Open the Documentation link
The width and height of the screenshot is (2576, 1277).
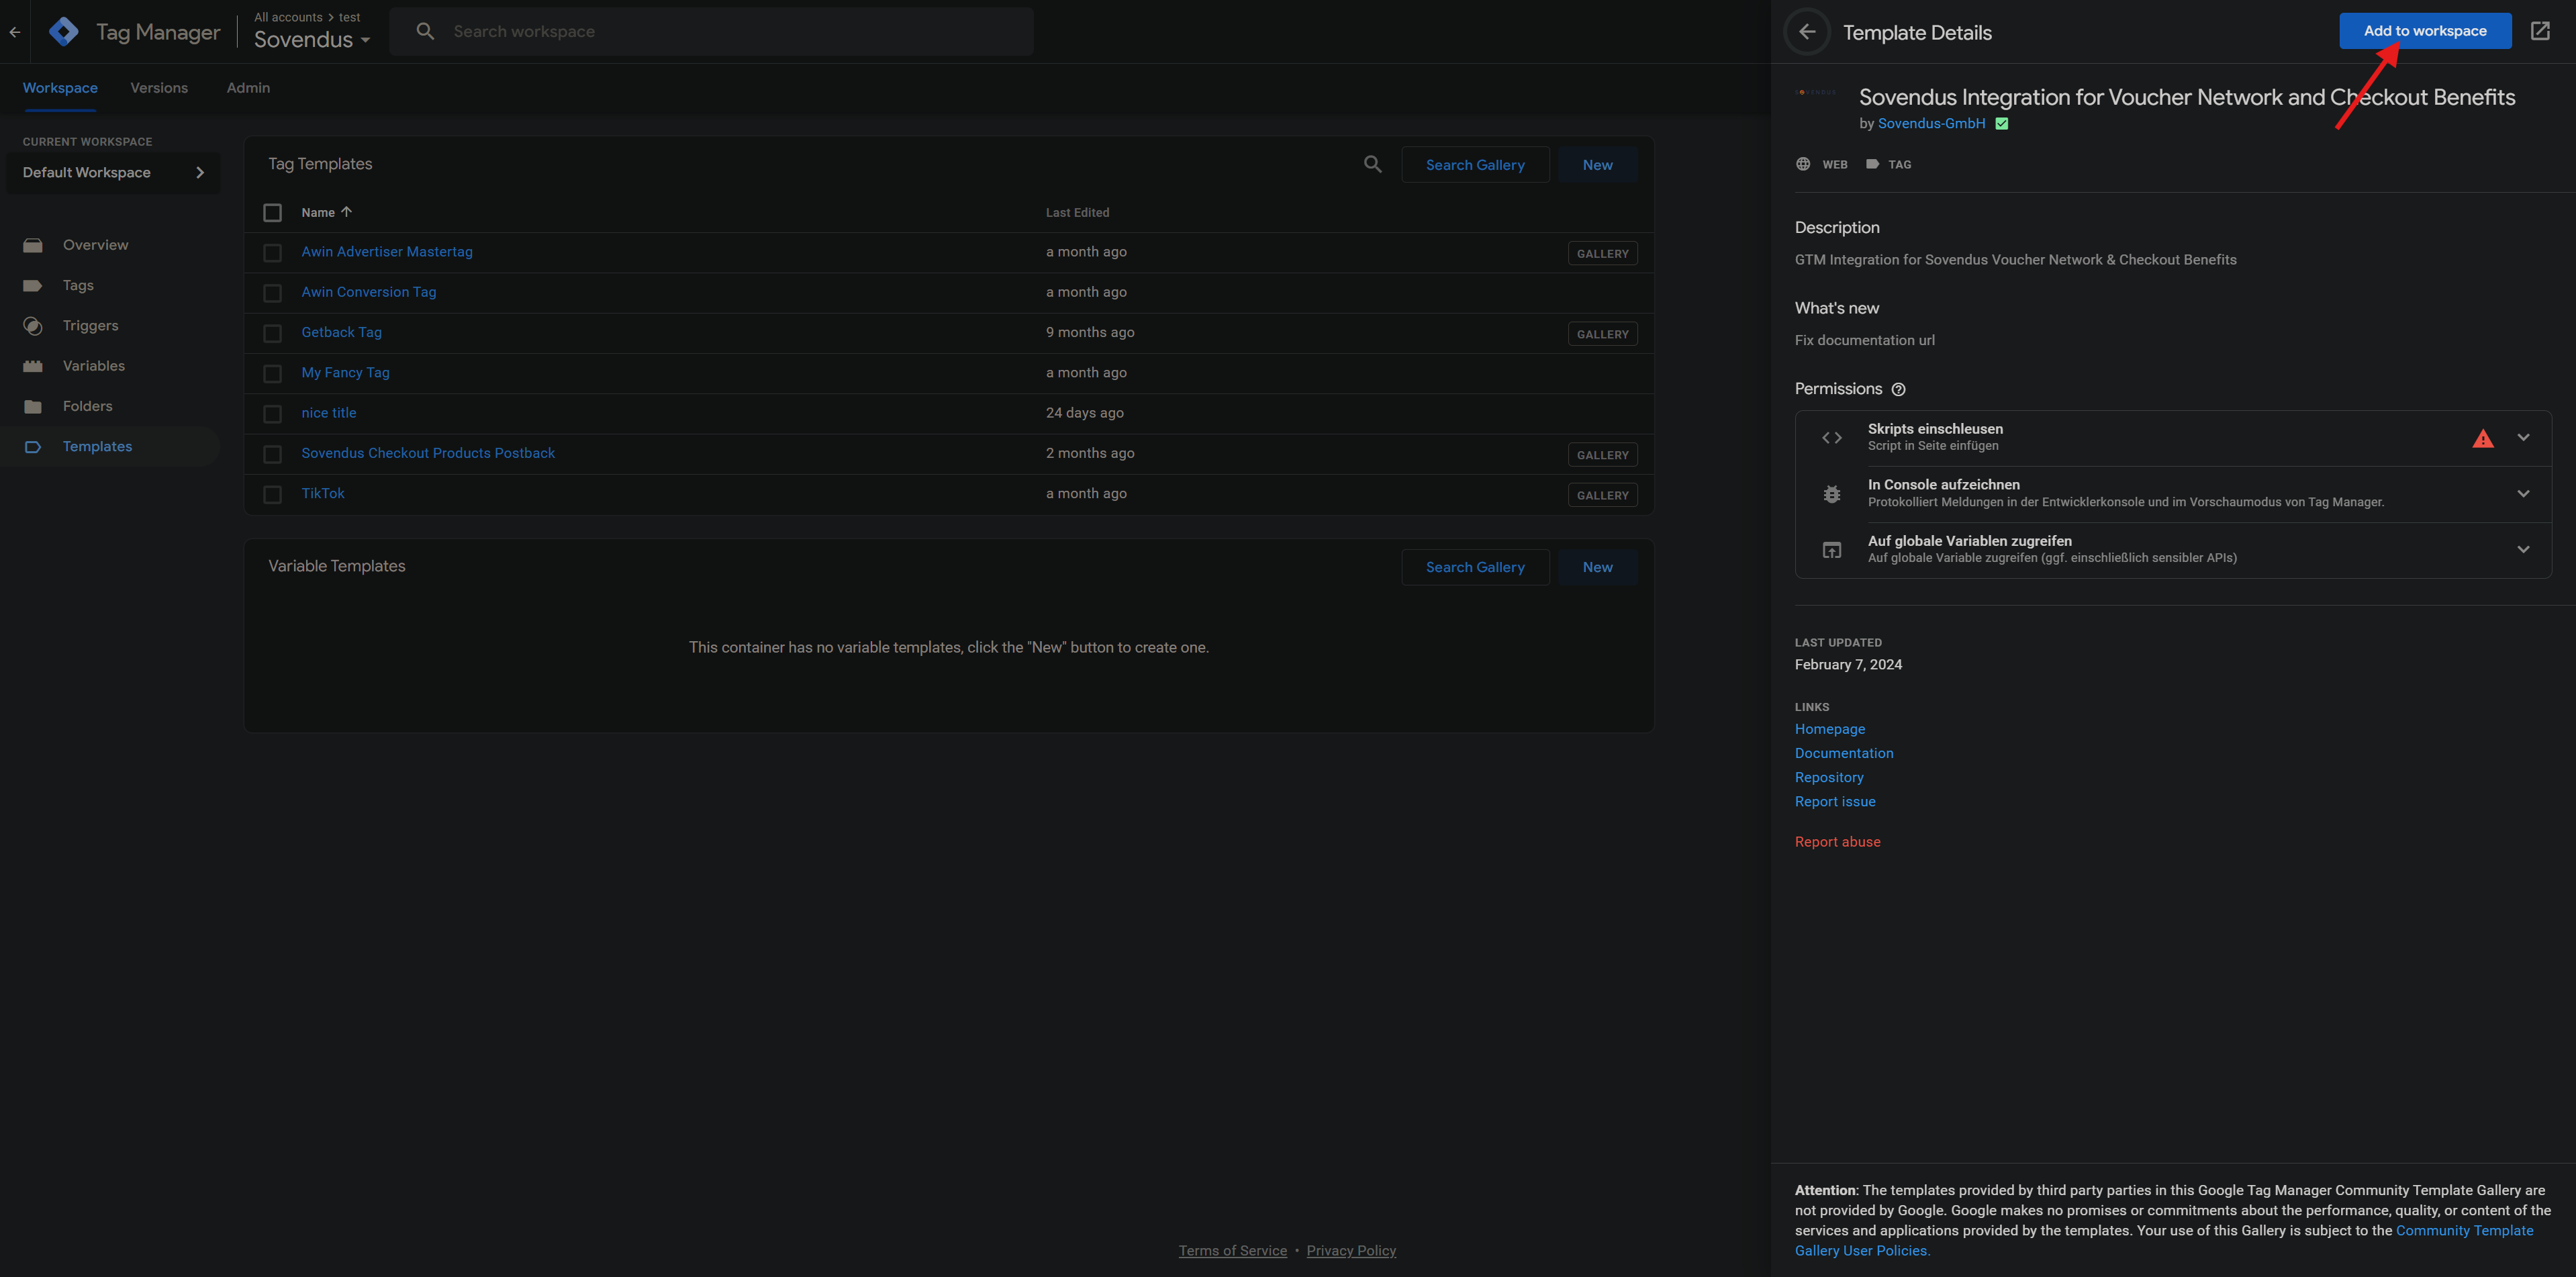(1843, 753)
